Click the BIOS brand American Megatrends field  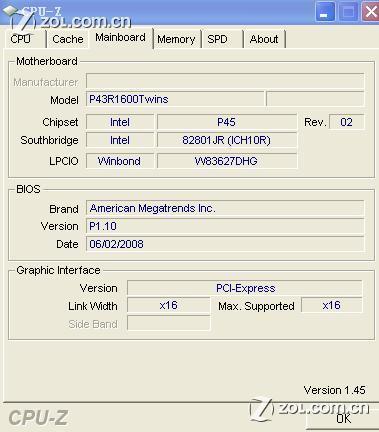click(225, 208)
